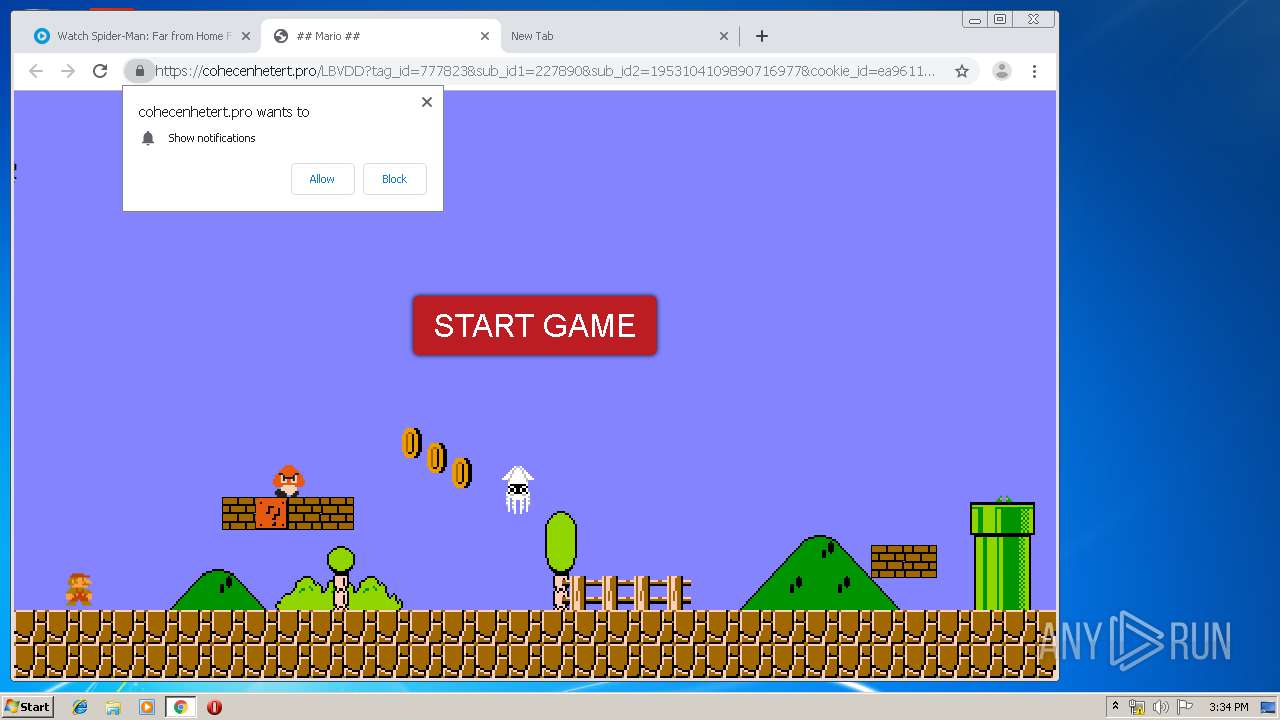Minimize the Chrome window
Screen dimensions: 1280x720
coord(975,20)
